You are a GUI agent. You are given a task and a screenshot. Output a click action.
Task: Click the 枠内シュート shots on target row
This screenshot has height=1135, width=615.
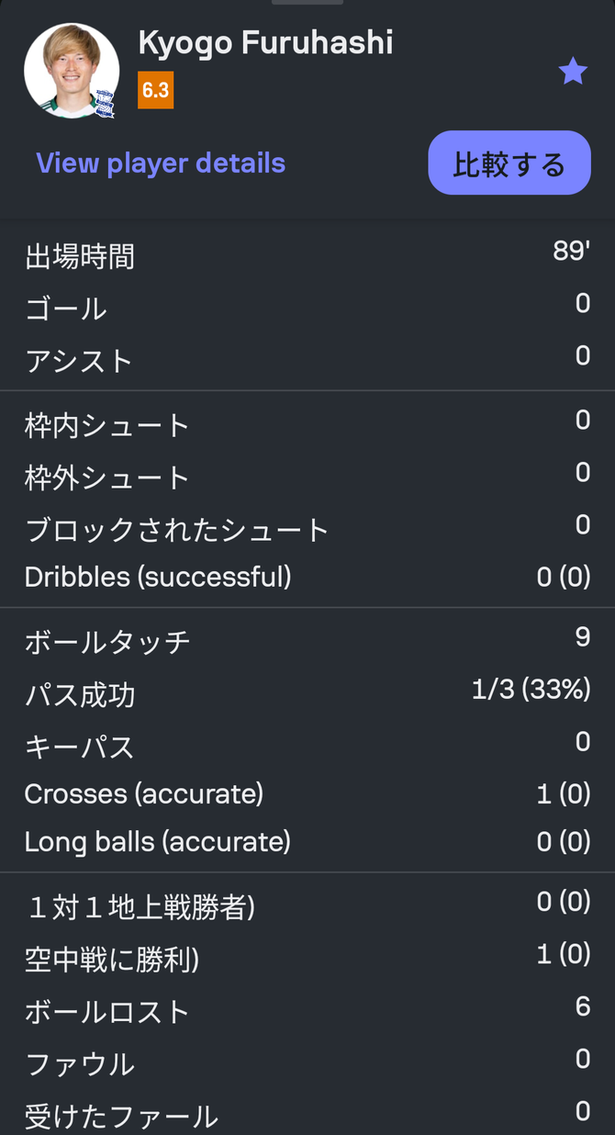tap(307, 424)
